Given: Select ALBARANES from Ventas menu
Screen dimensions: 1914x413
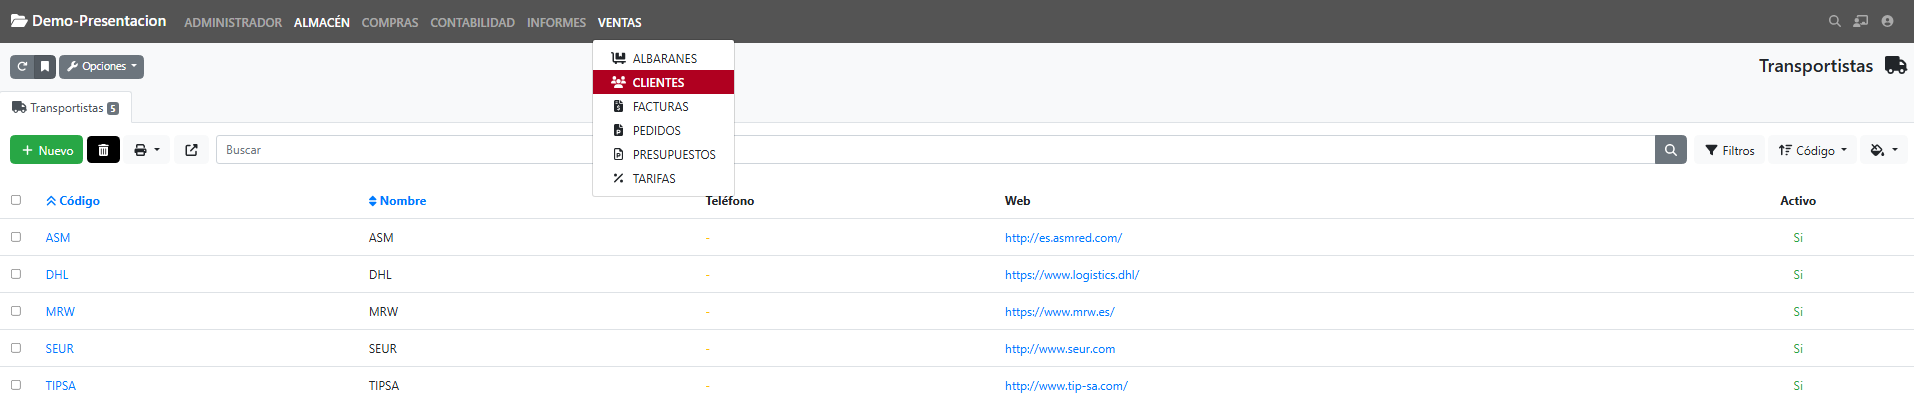Looking at the screenshot, I should point(663,58).
